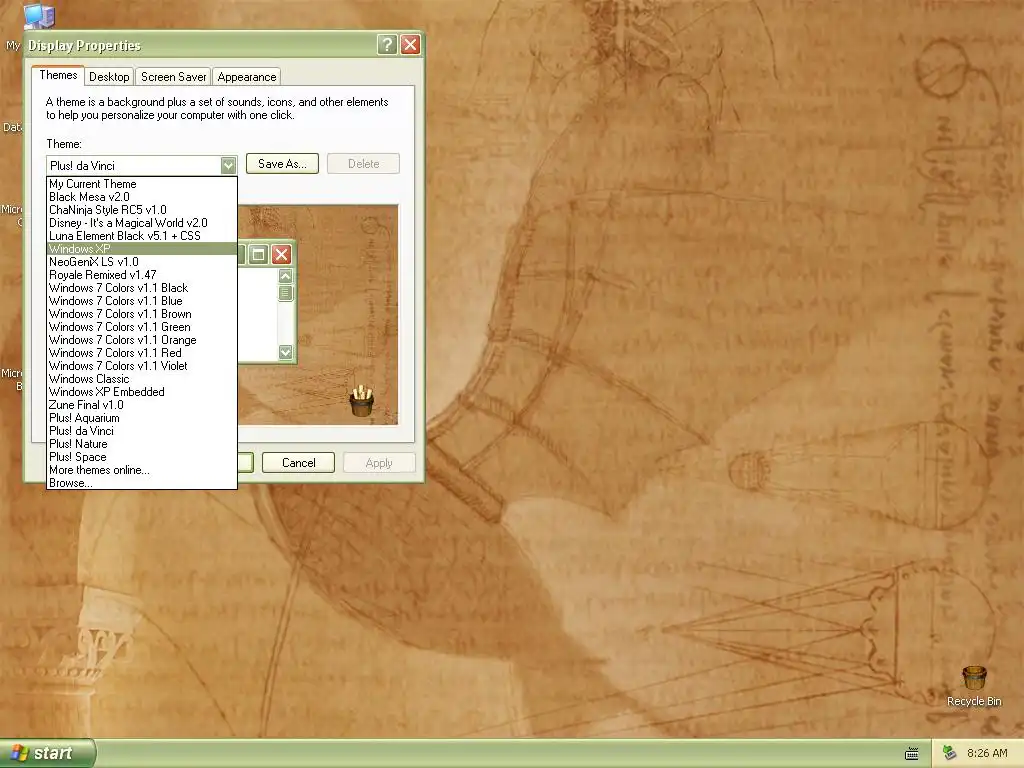Select Windows 7 Colors v1.1 Black
This screenshot has width=1024, height=768.
[142, 288]
